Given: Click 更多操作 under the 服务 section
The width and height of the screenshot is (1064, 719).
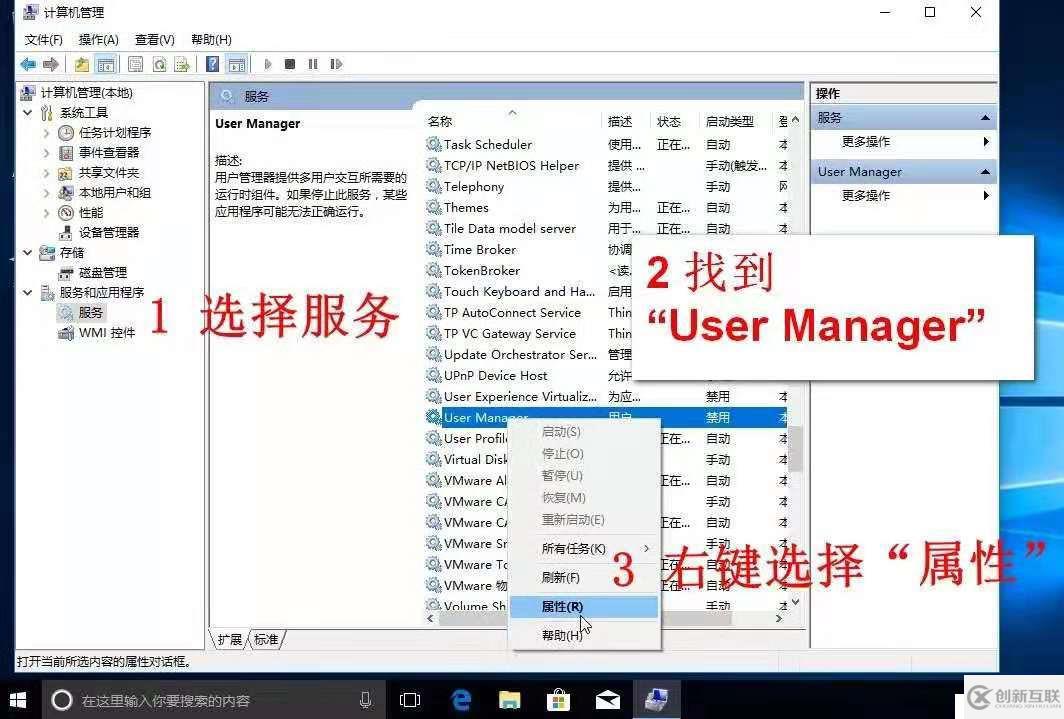Looking at the screenshot, I should pyautogui.click(x=865, y=141).
